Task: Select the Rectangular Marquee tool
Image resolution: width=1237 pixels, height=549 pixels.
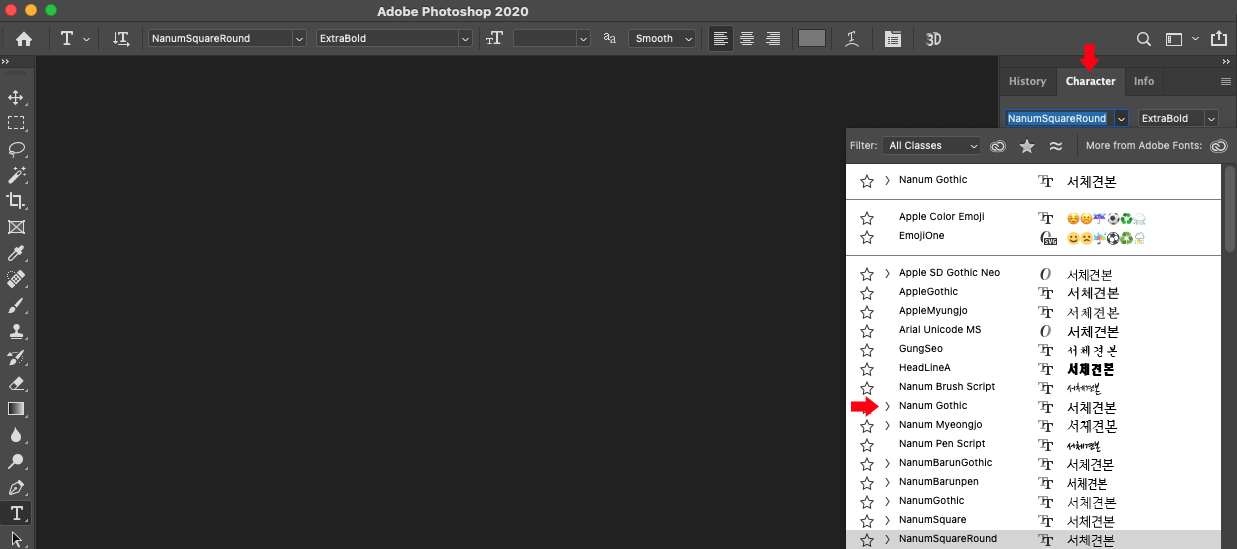Action: point(16,123)
